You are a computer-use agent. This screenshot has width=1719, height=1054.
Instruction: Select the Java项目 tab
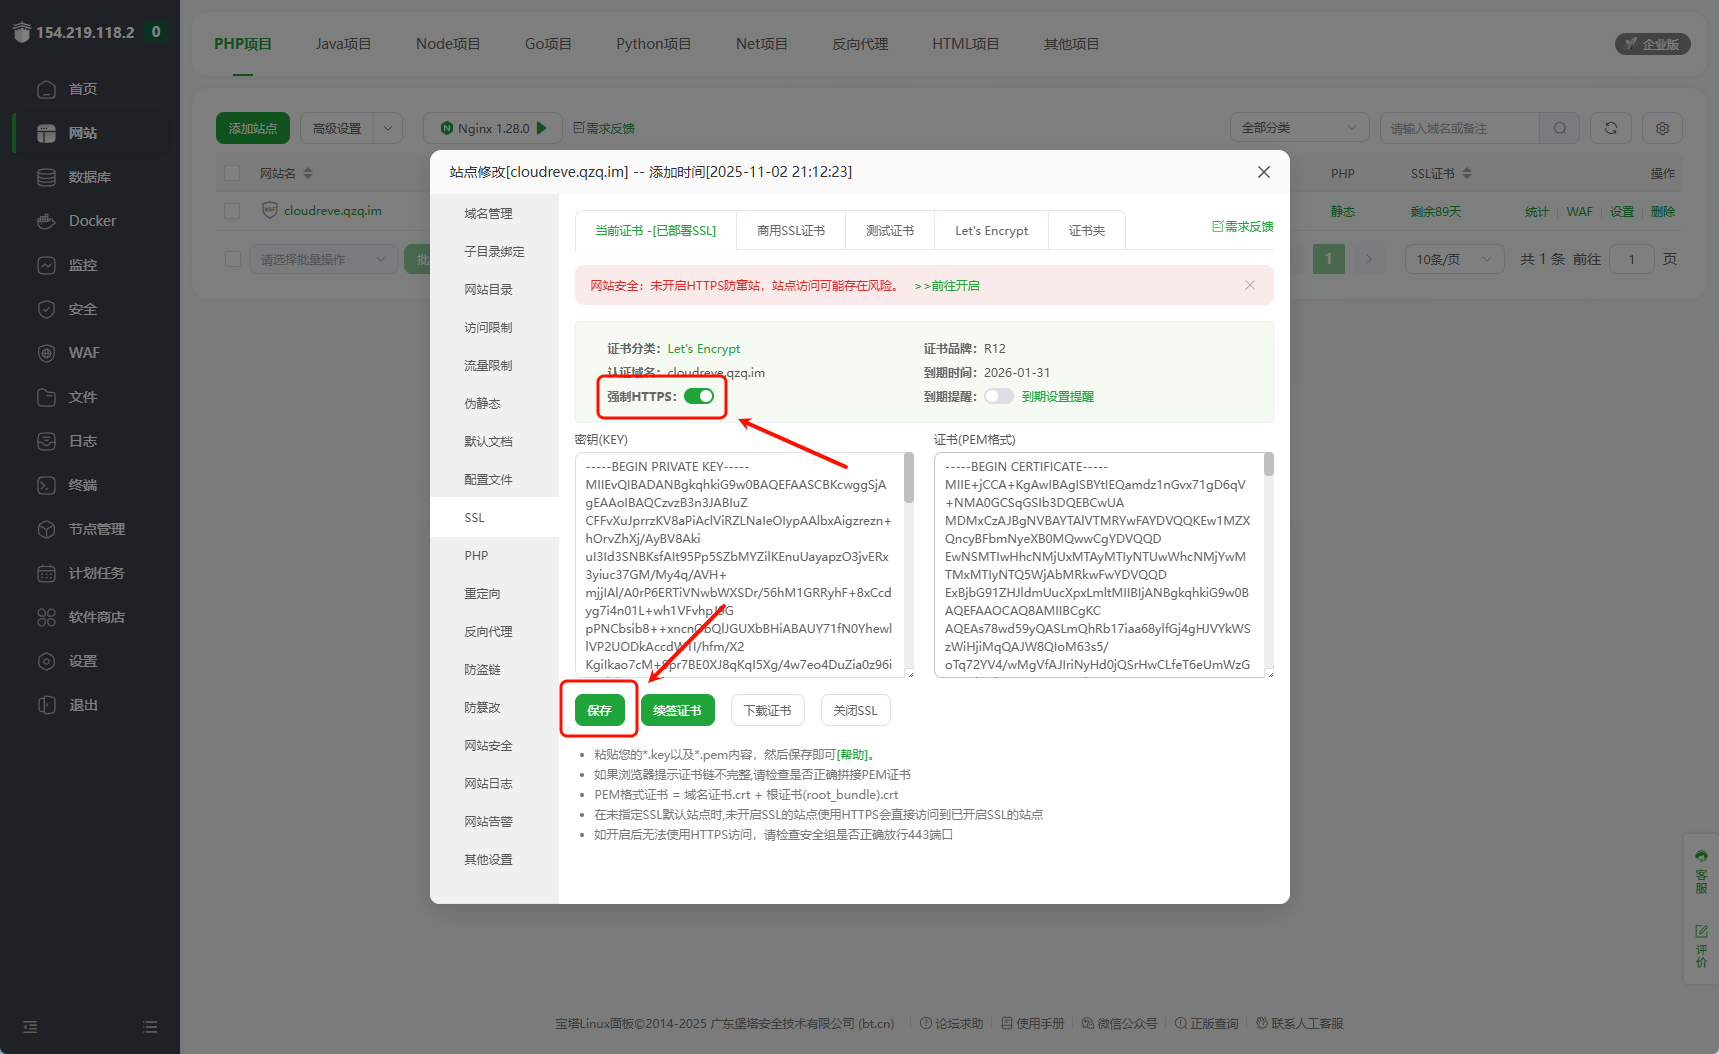coord(343,44)
